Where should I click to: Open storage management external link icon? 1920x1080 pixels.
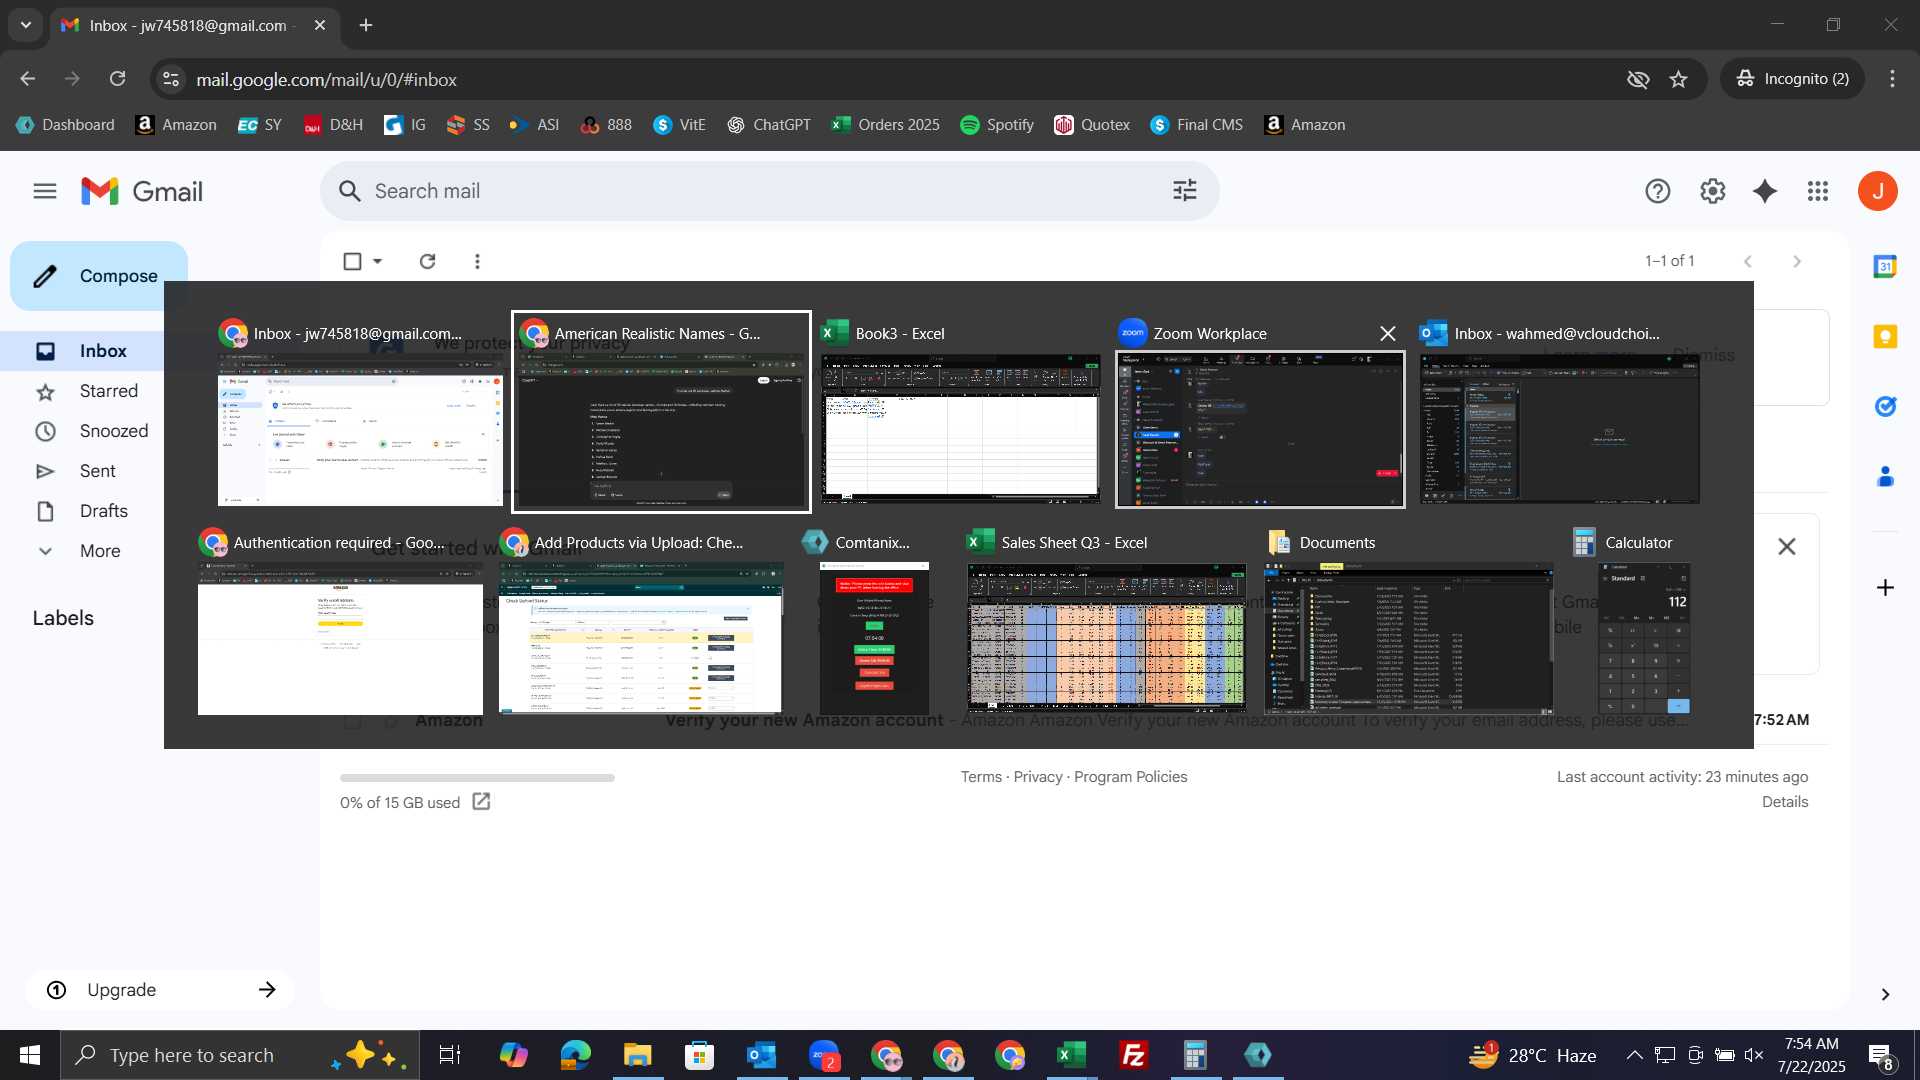tap(481, 801)
